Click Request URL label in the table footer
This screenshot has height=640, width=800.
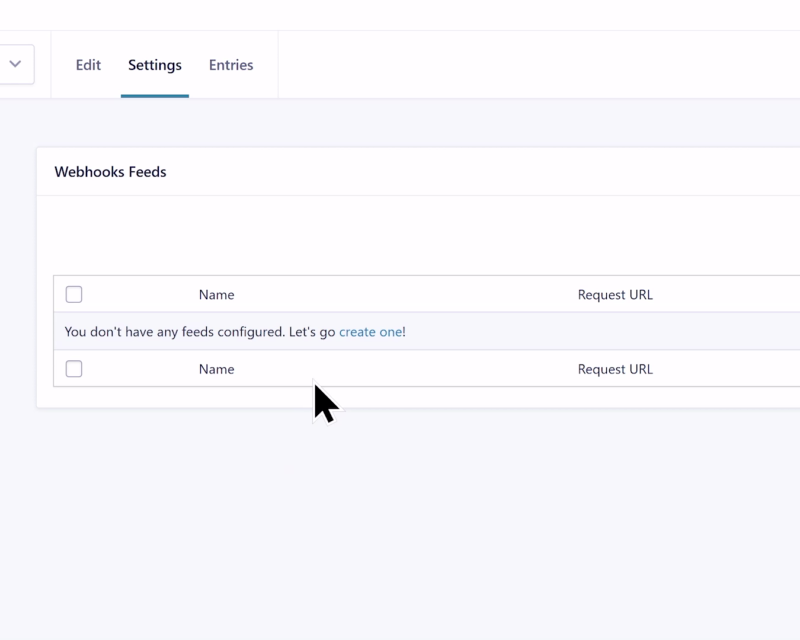click(x=615, y=369)
